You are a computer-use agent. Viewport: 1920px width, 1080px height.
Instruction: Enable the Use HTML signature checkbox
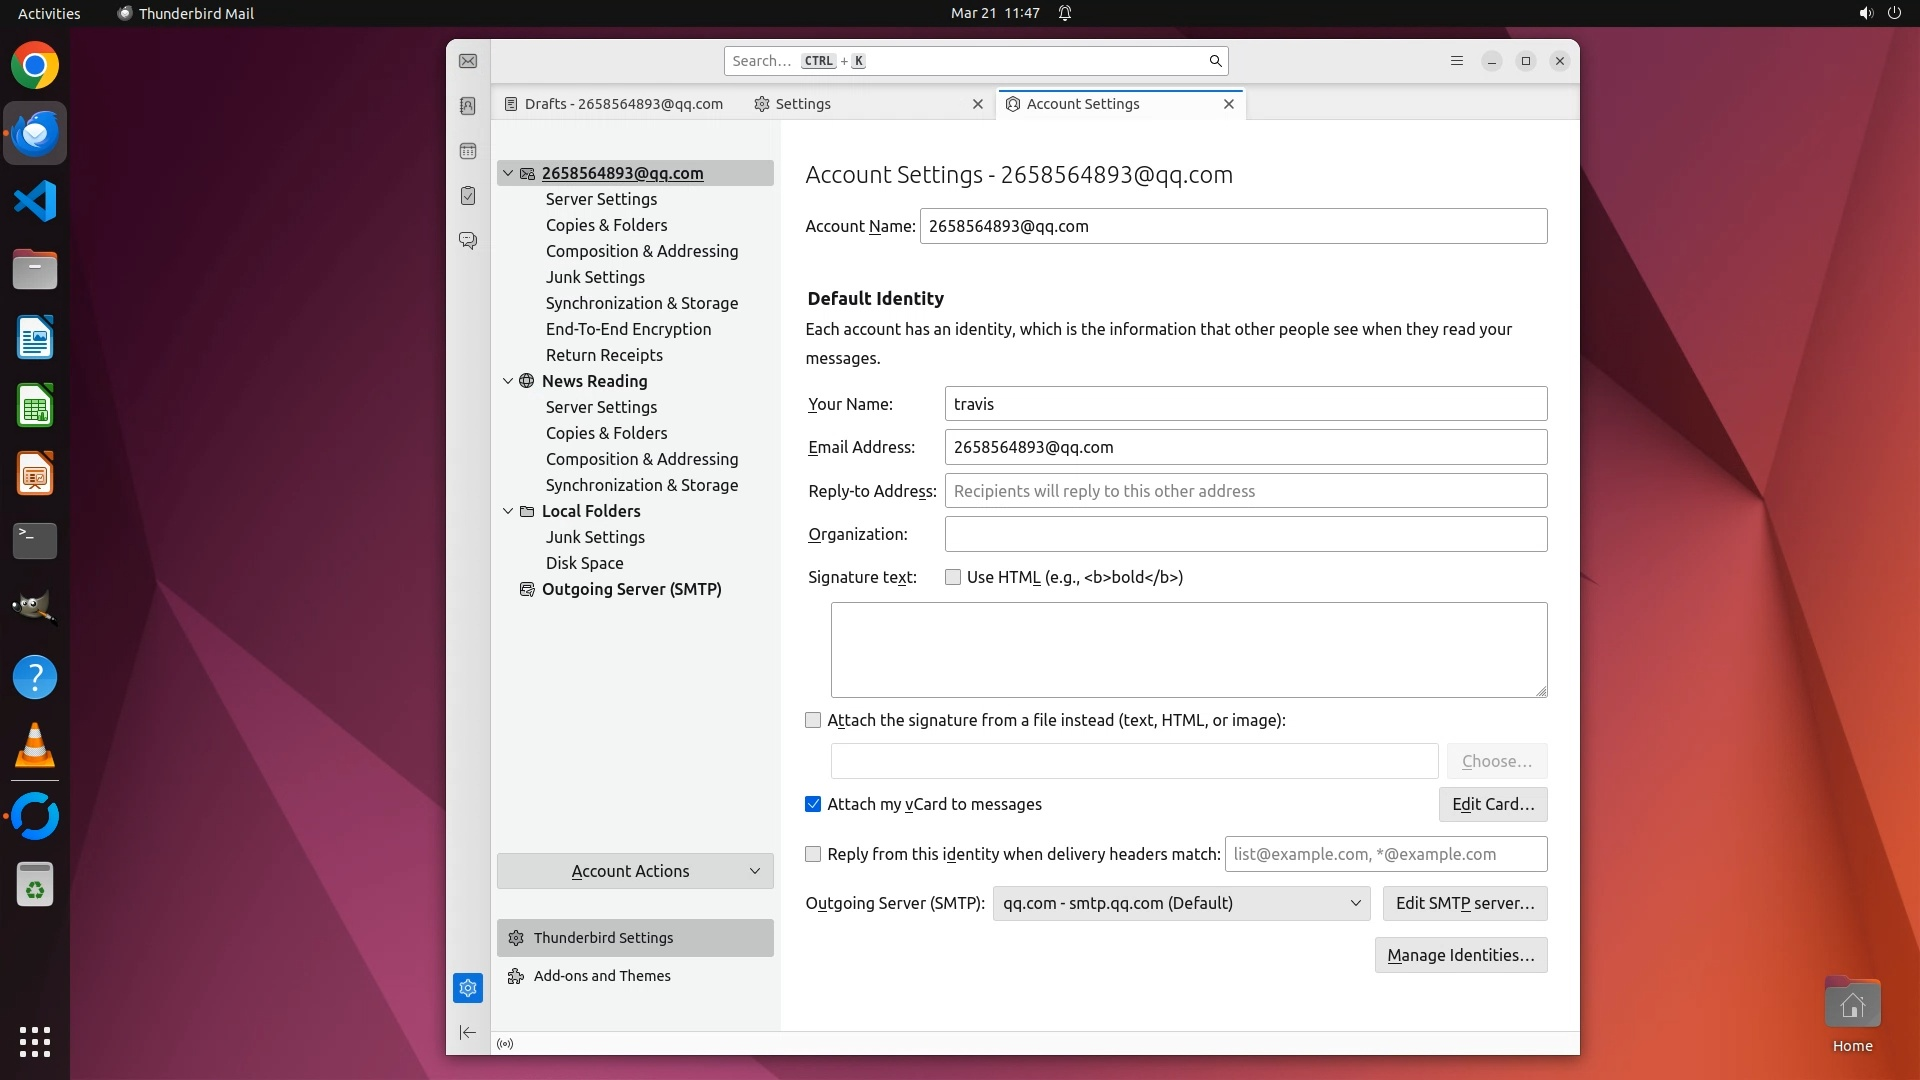click(953, 577)
